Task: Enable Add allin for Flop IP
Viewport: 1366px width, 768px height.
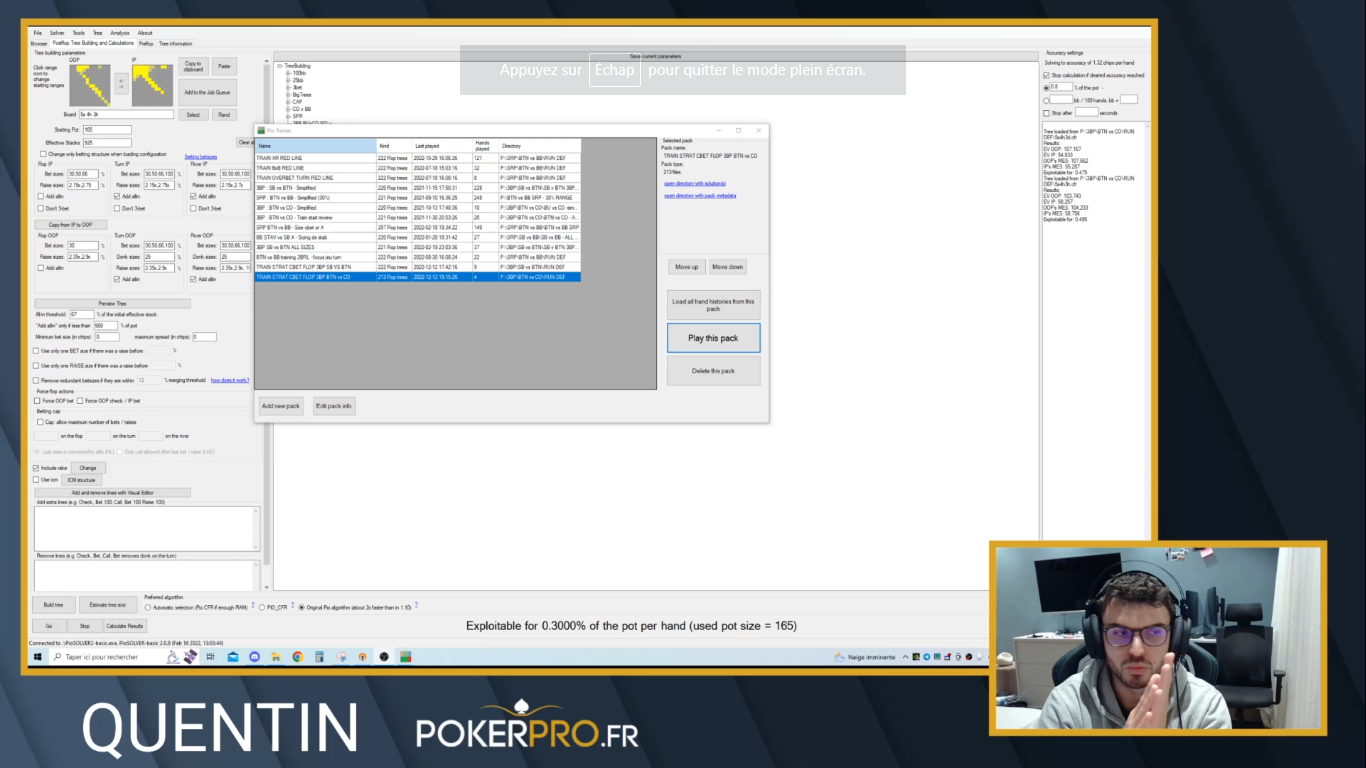Action: pyautogui.click(x=41, y=197)
